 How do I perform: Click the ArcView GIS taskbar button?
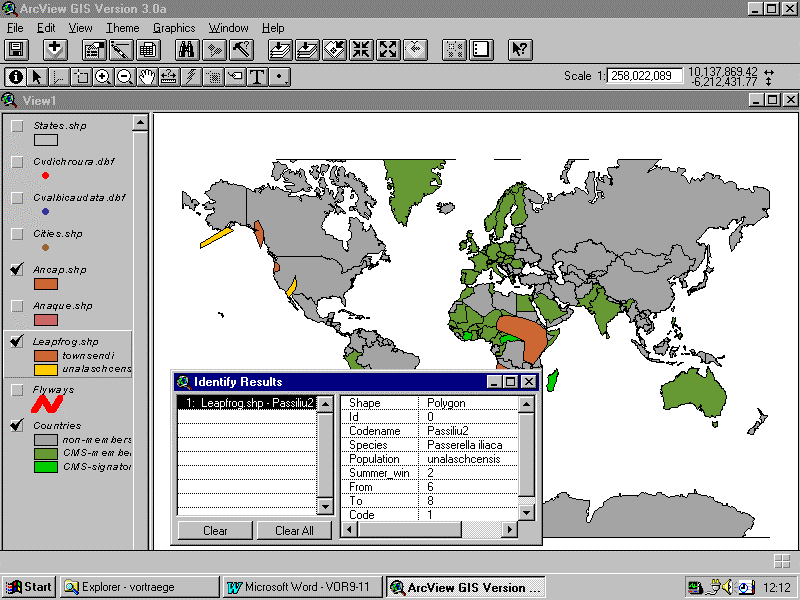click(x=465, y=587)
